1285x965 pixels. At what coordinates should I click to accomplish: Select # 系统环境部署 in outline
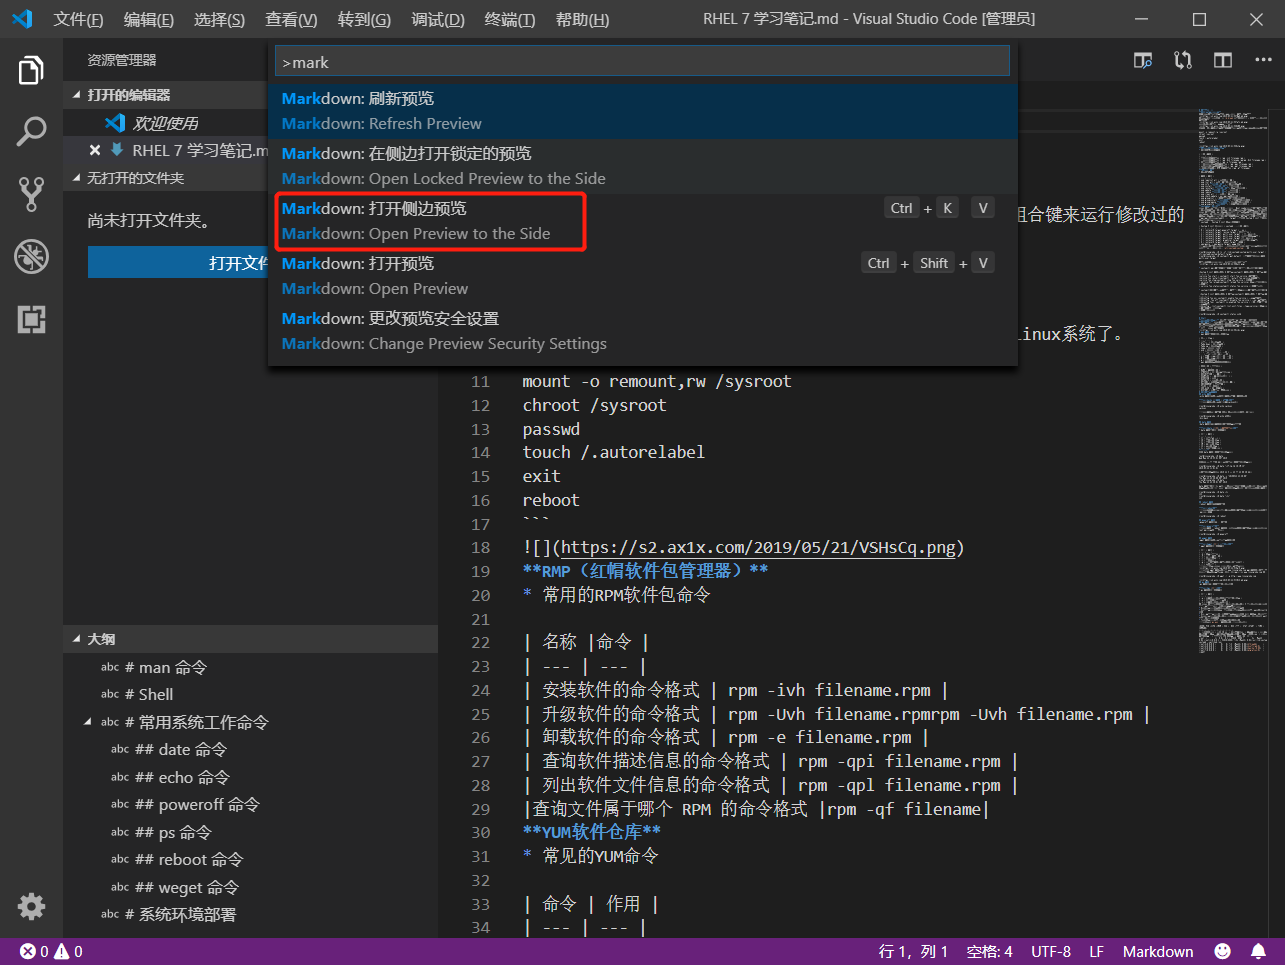click(x=180, y=914)
